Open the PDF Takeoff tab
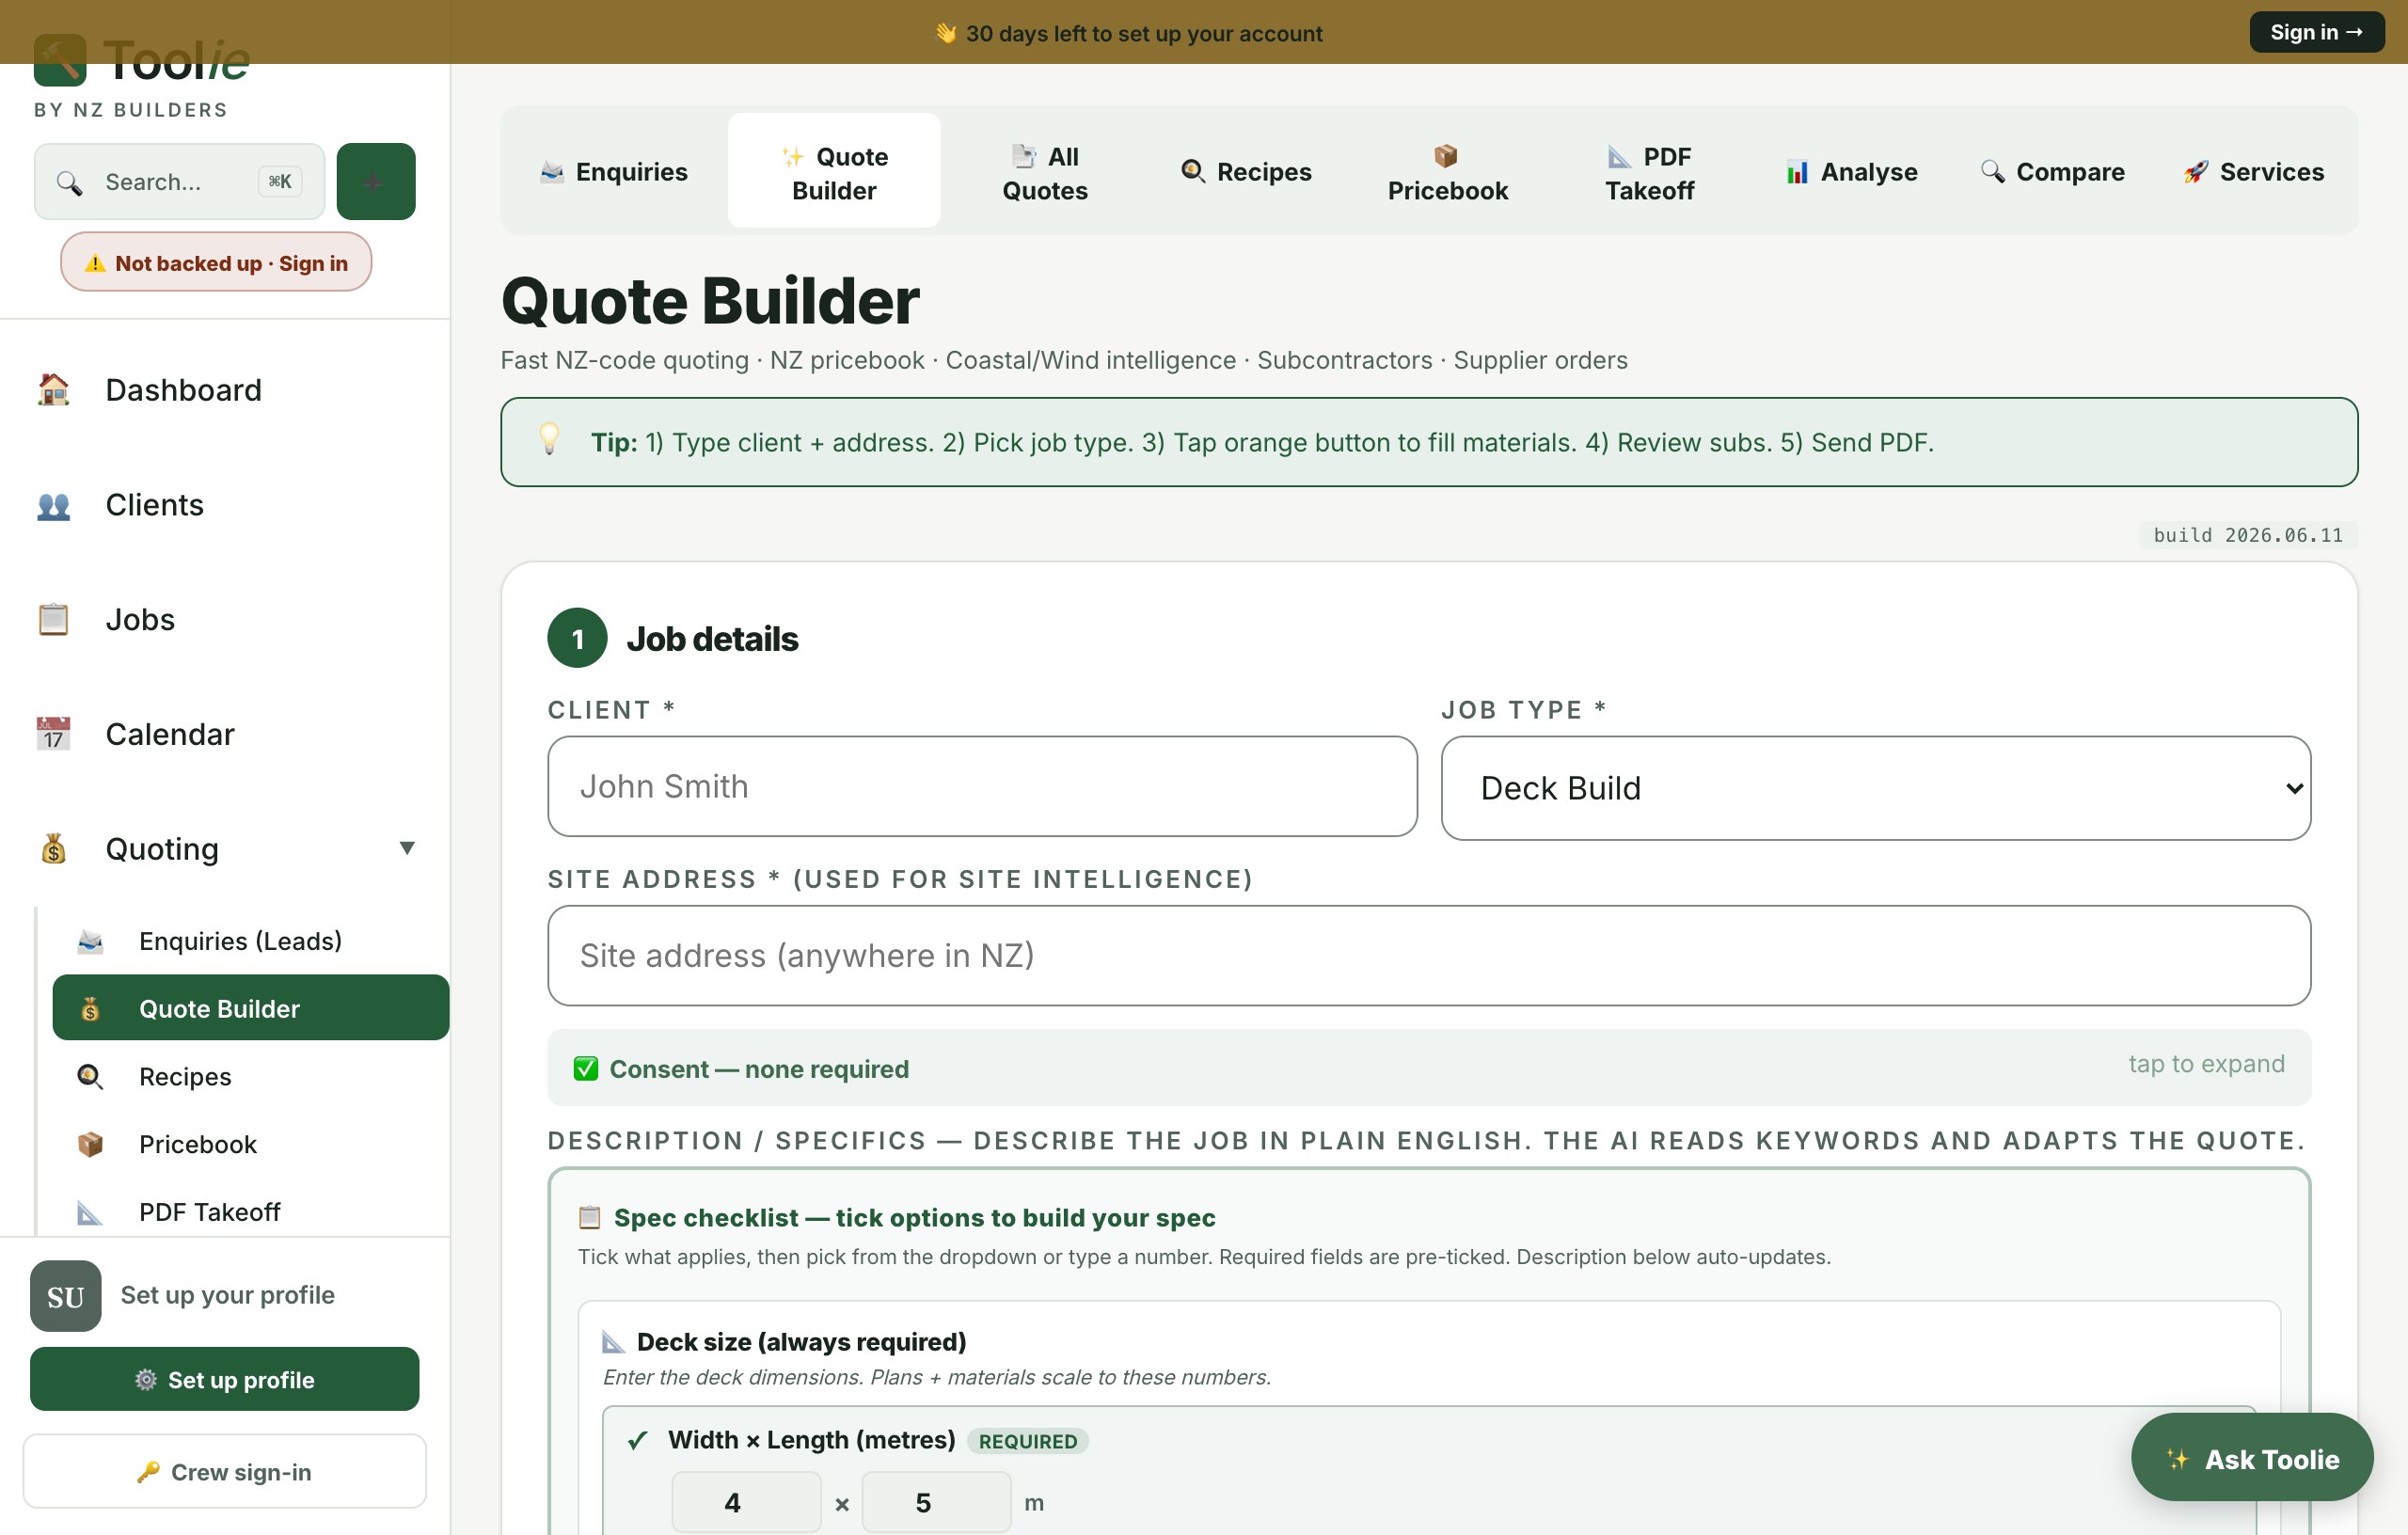This screenshot has height=1535, width=2408. pos(1649,171)
